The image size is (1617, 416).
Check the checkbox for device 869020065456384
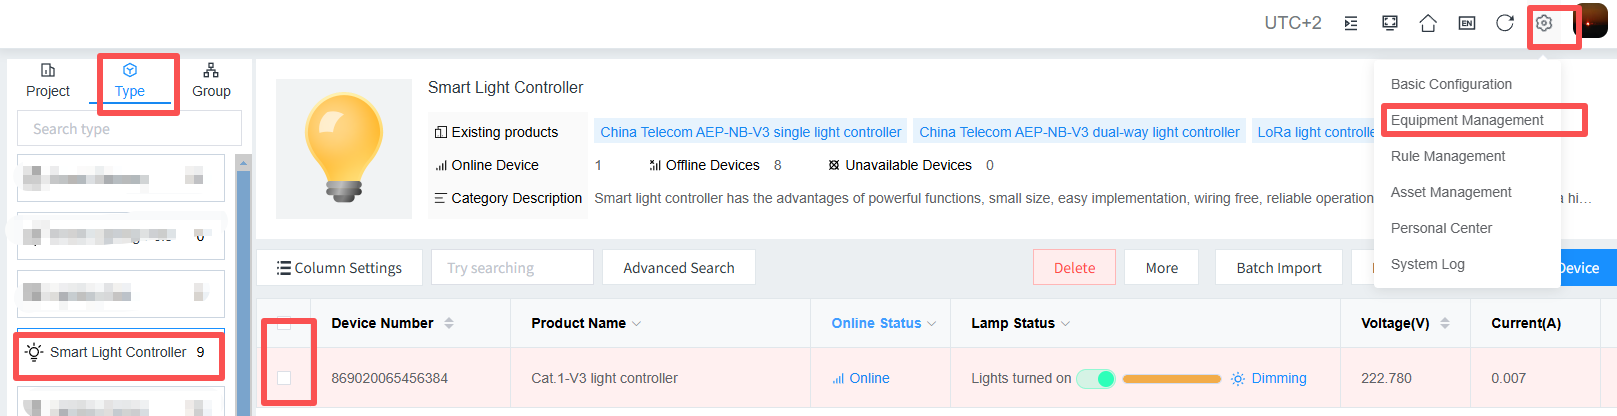[284, 378]
